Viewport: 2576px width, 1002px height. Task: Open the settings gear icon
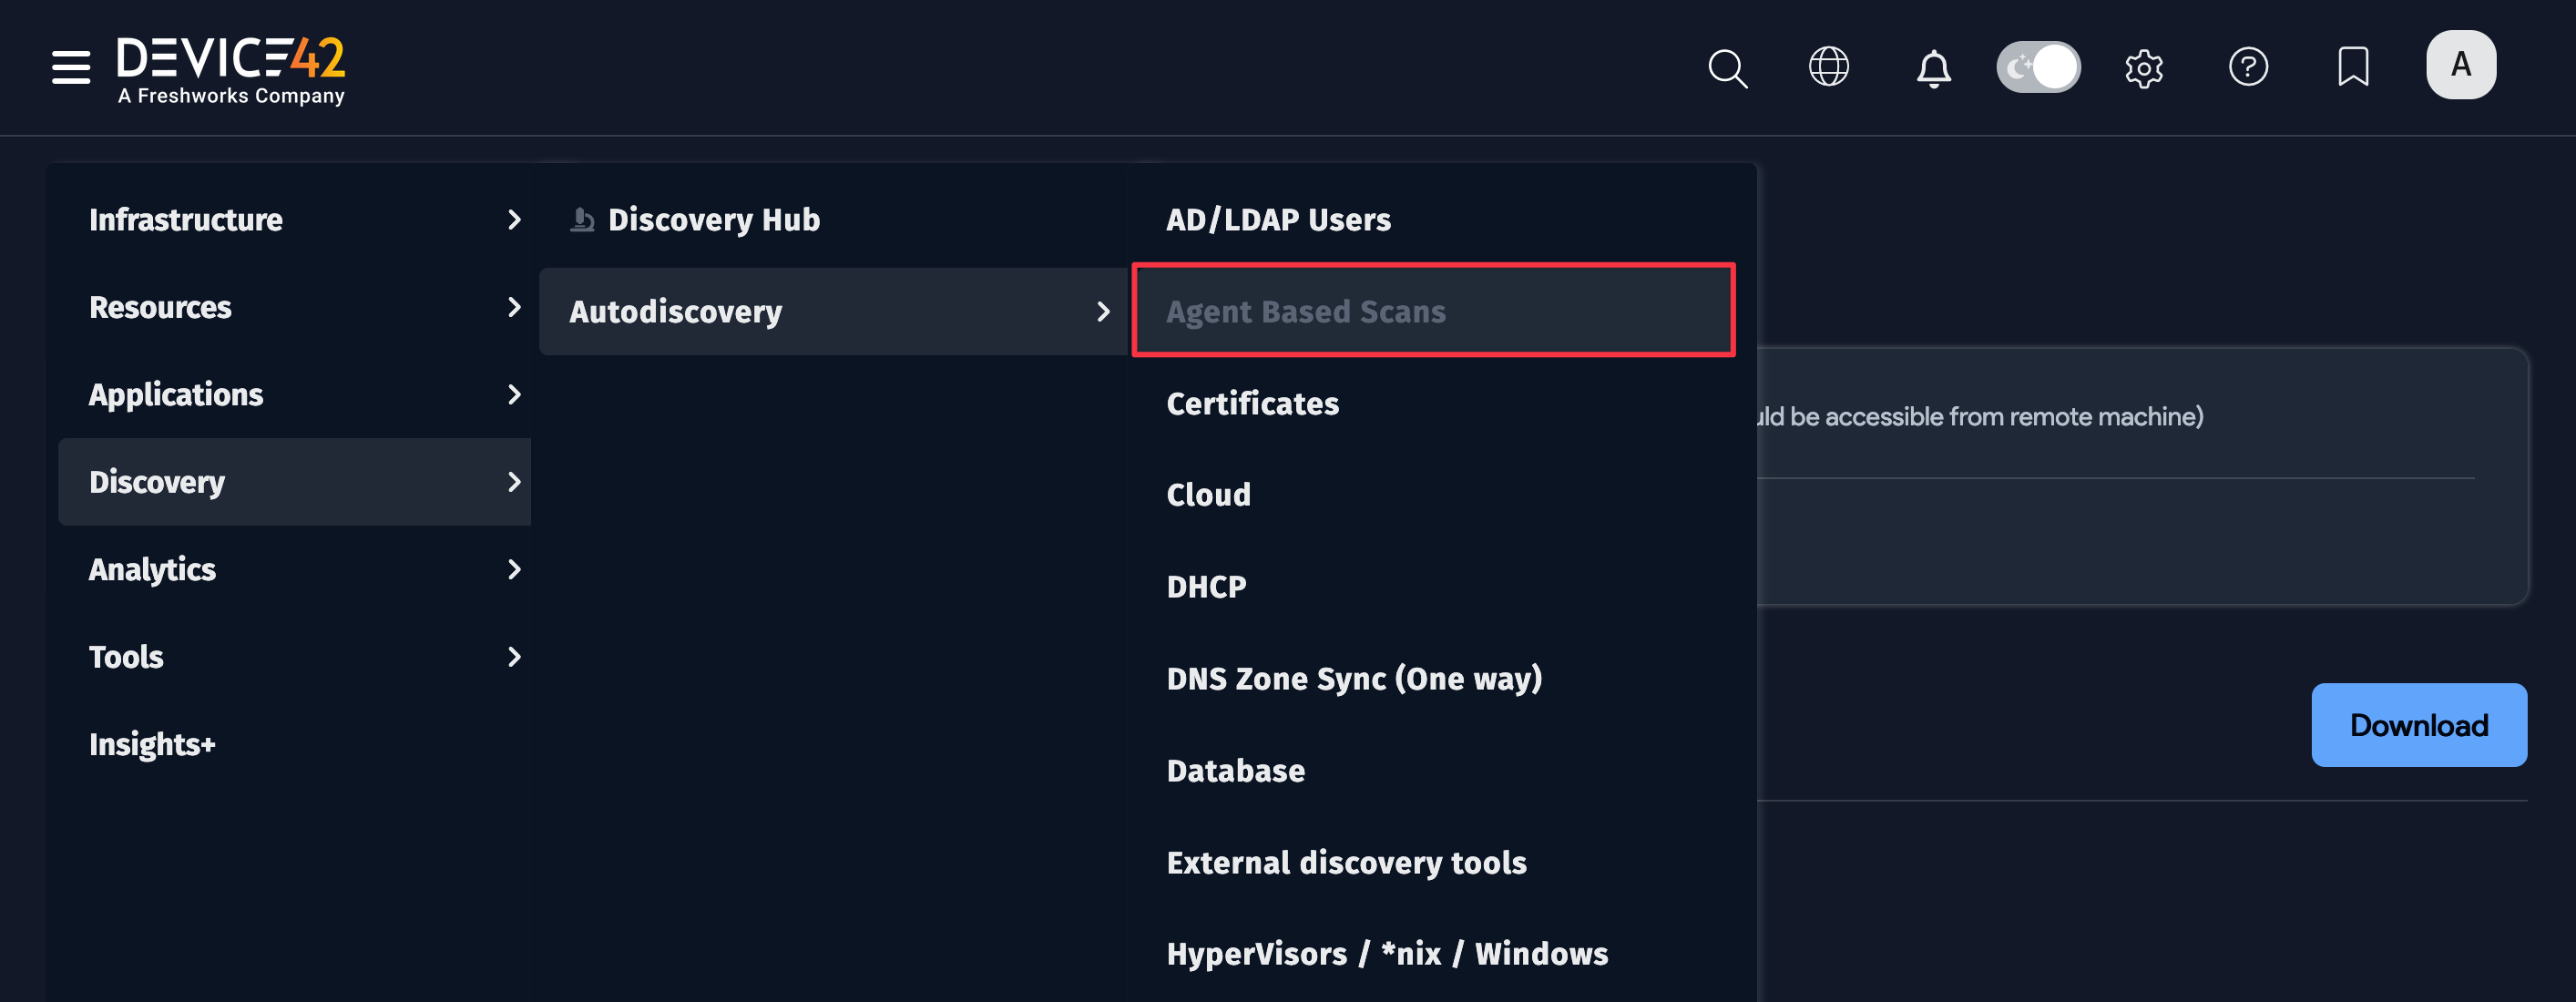pos(2144,67)
